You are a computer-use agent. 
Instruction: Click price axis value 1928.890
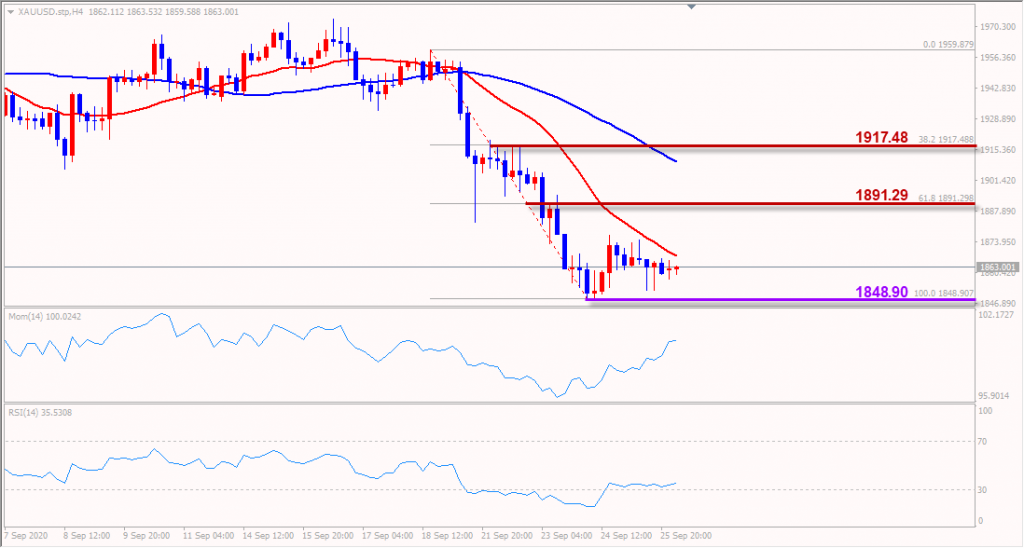(998, 119)
